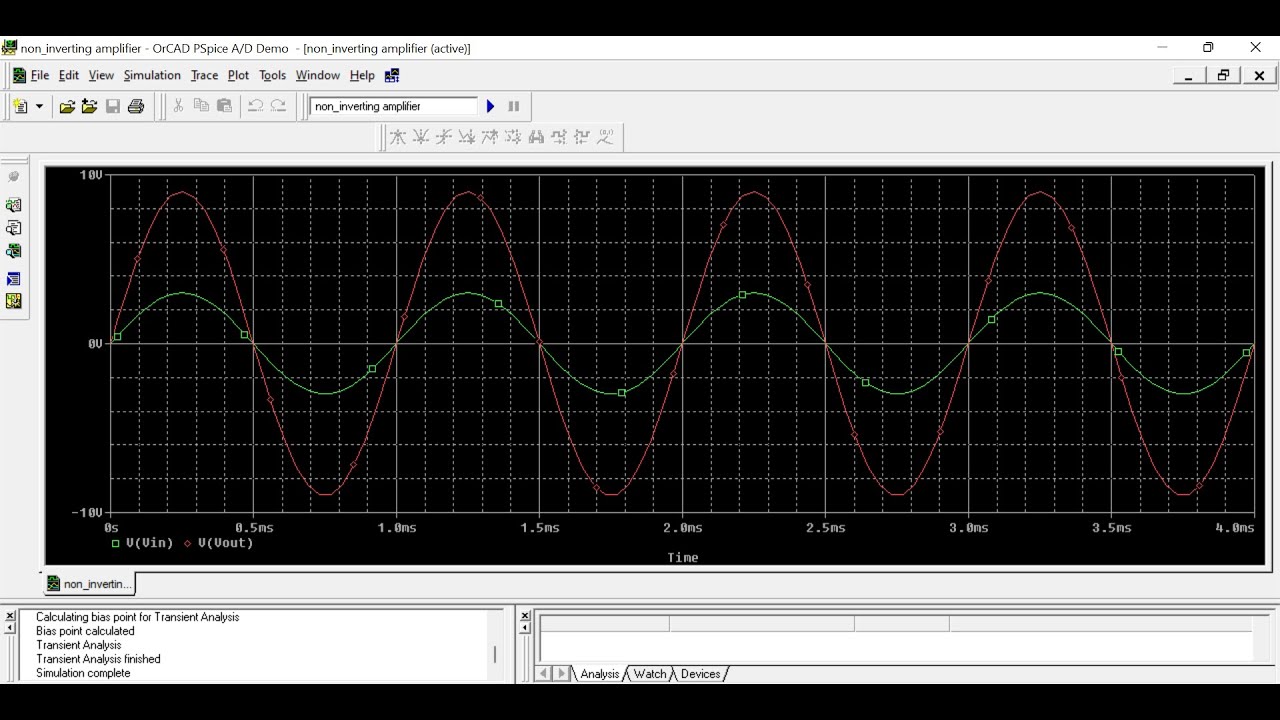Click the icon right of Help menu

click(392, 75)
